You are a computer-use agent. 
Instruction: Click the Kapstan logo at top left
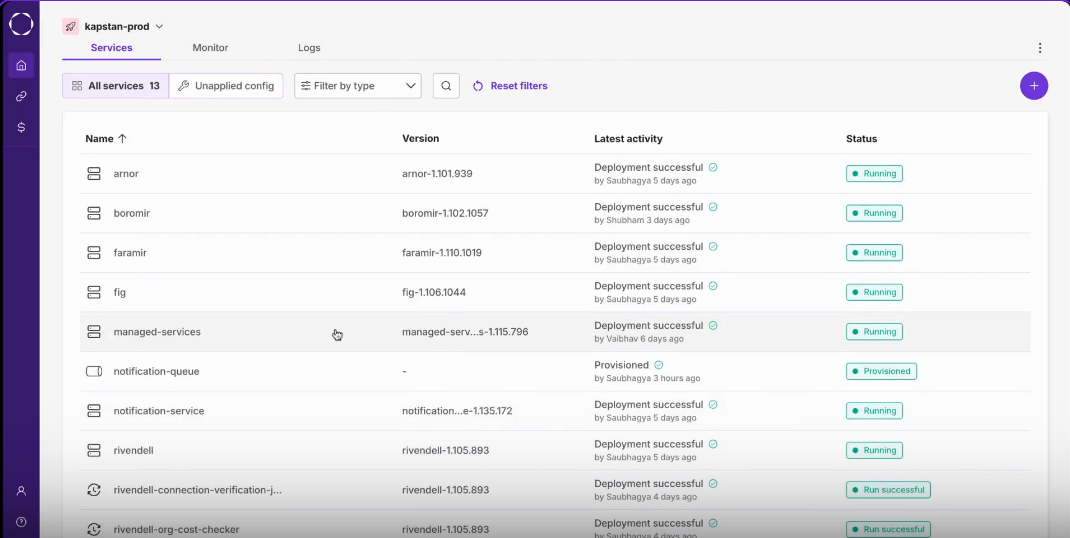tap(21, 24)
